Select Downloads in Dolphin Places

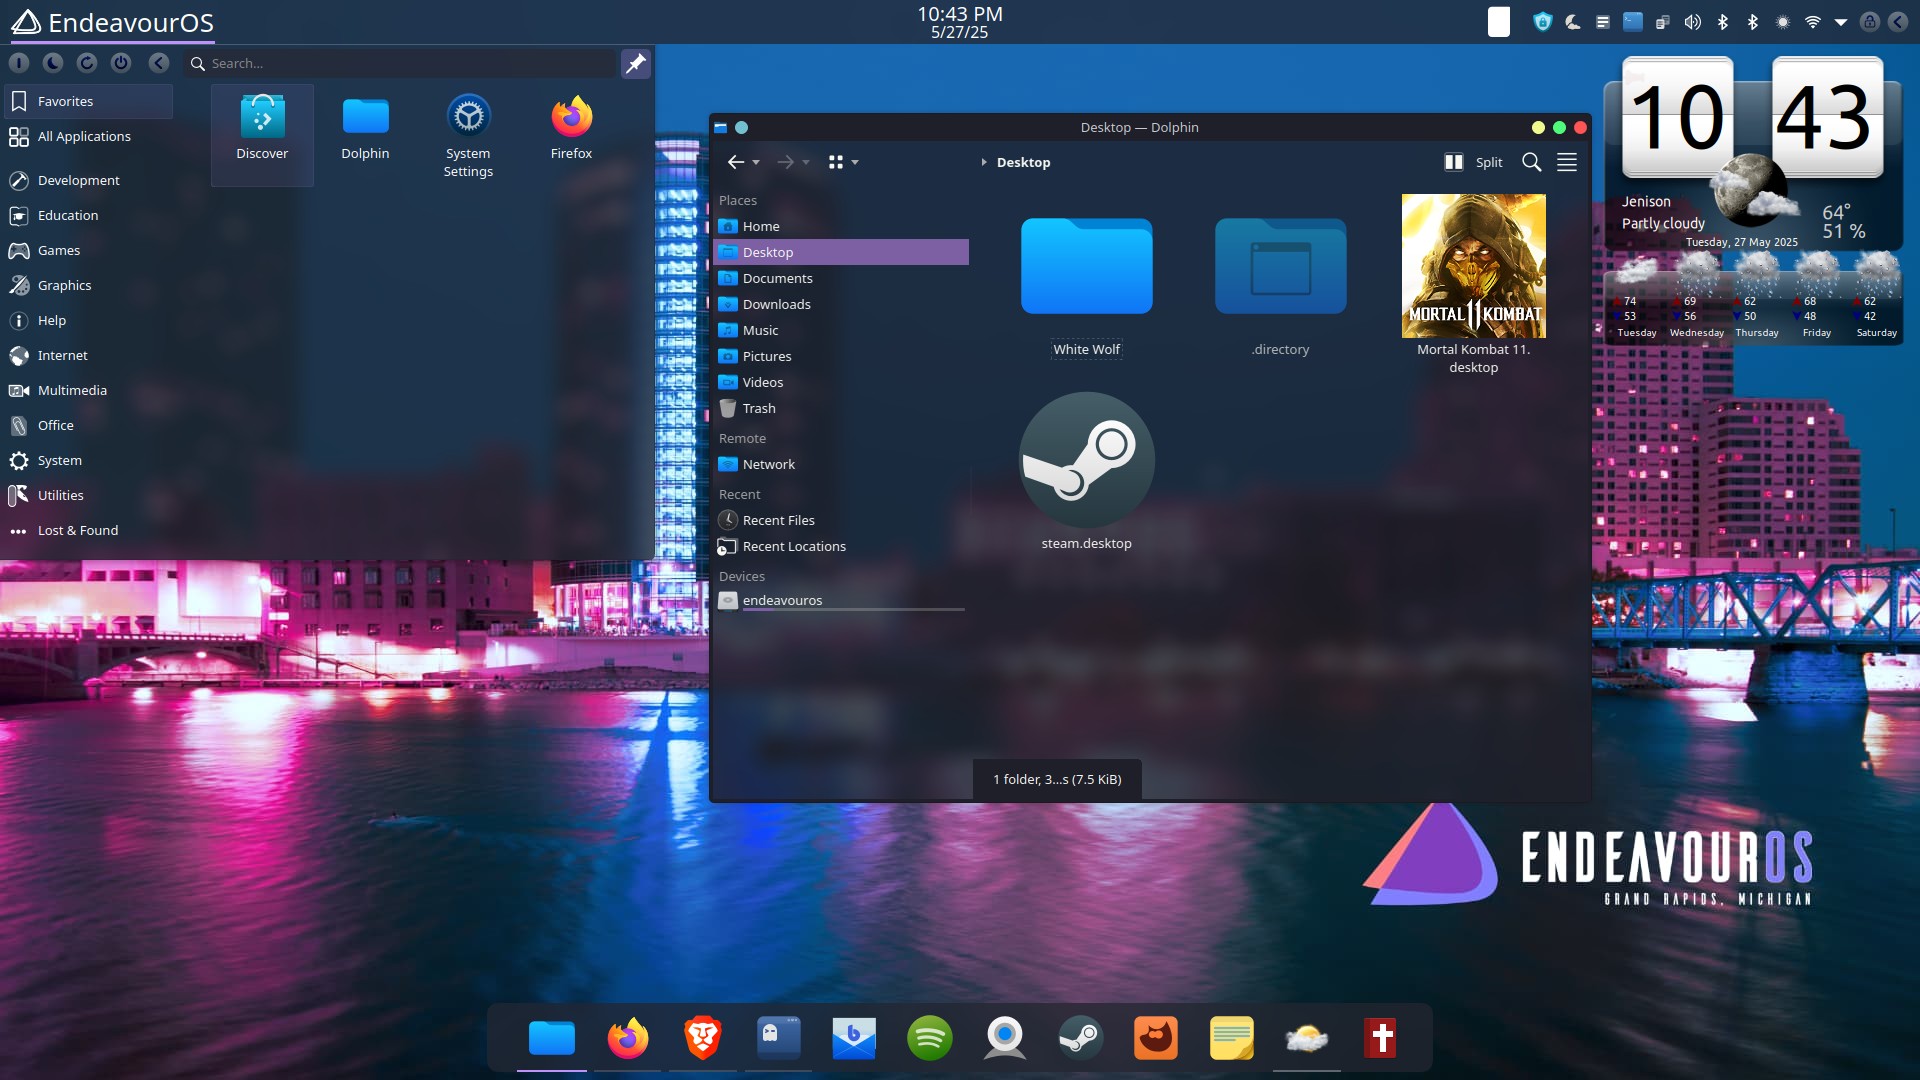(841, 304)
